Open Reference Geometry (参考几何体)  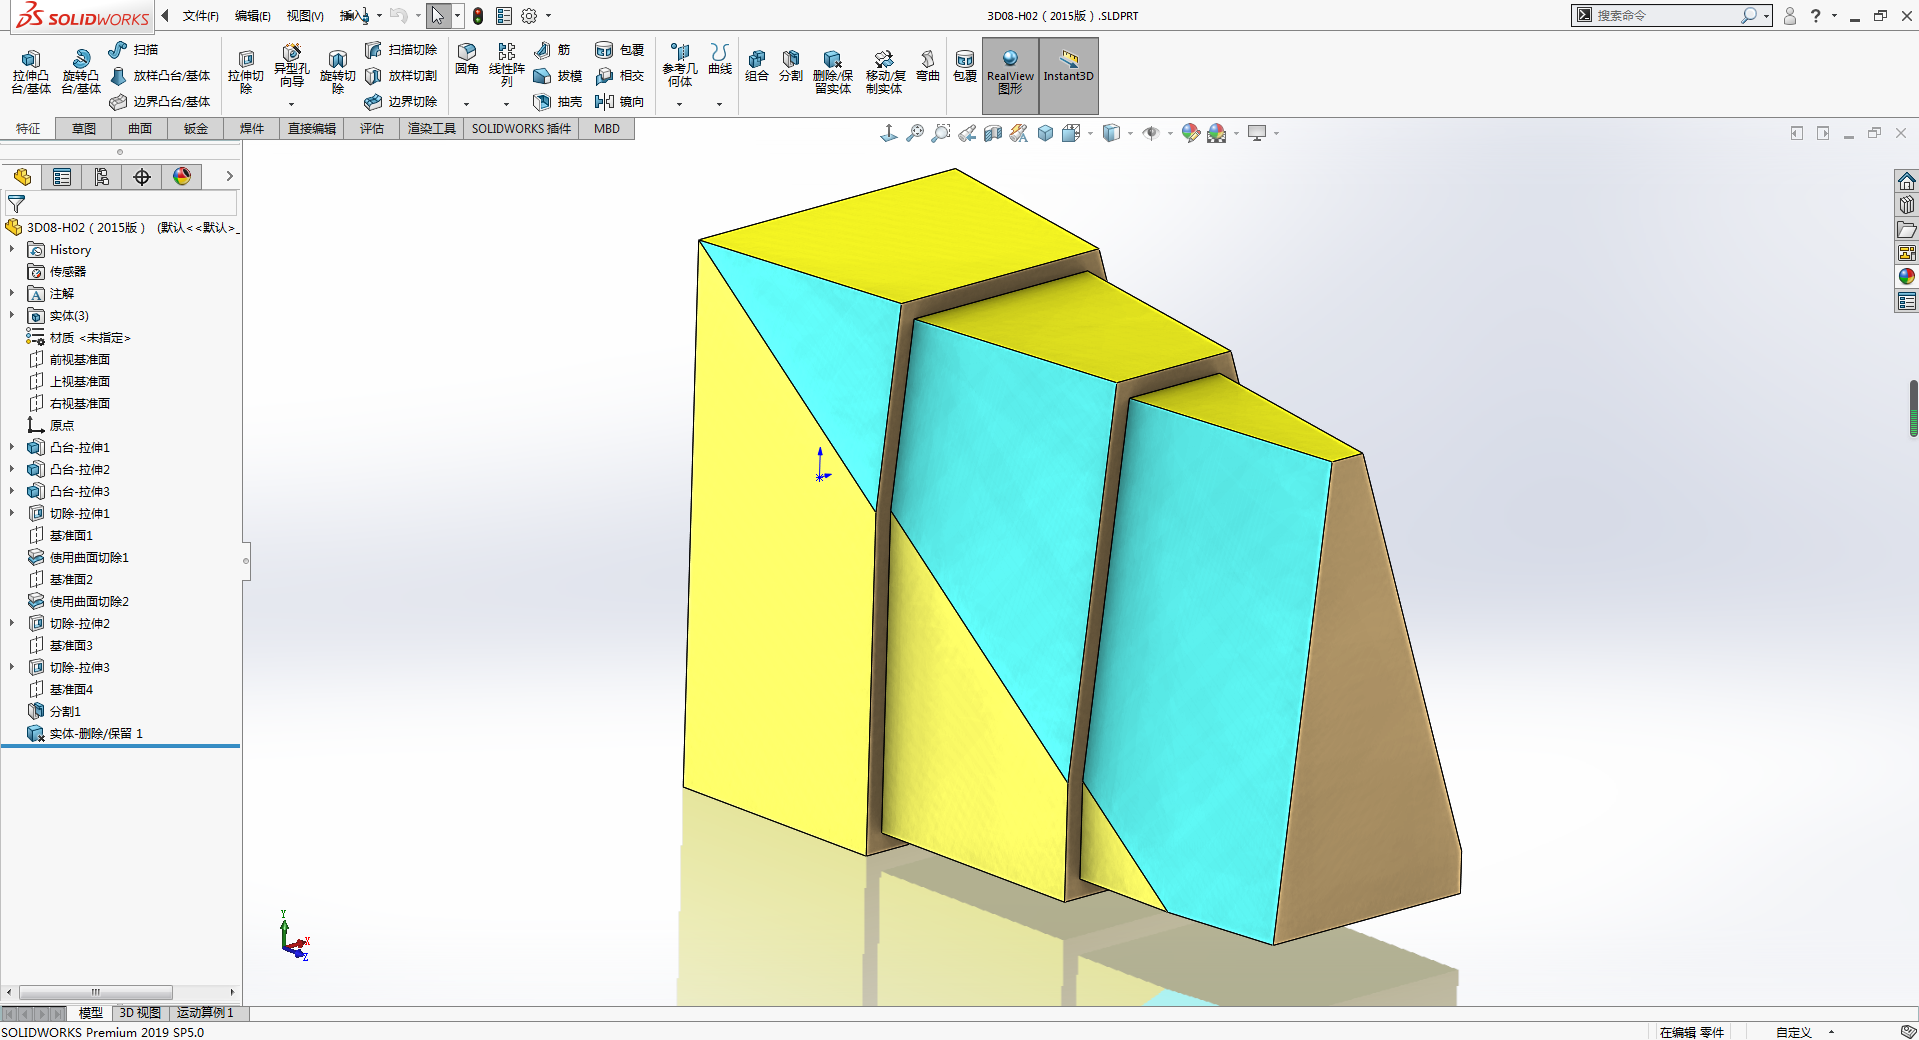tap(680, 65)
